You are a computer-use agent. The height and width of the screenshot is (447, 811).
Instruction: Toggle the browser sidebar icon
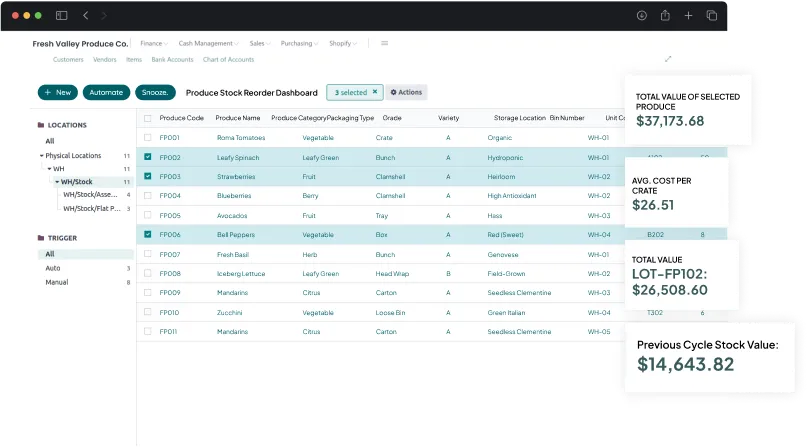(x=61, y=15)
